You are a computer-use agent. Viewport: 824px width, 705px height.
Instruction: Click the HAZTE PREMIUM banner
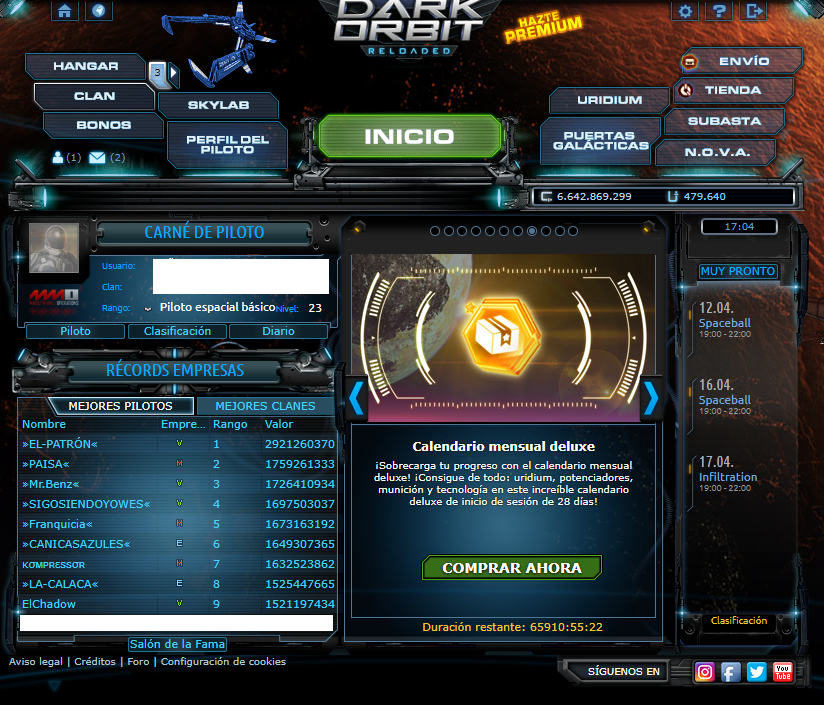coord(543,27)
